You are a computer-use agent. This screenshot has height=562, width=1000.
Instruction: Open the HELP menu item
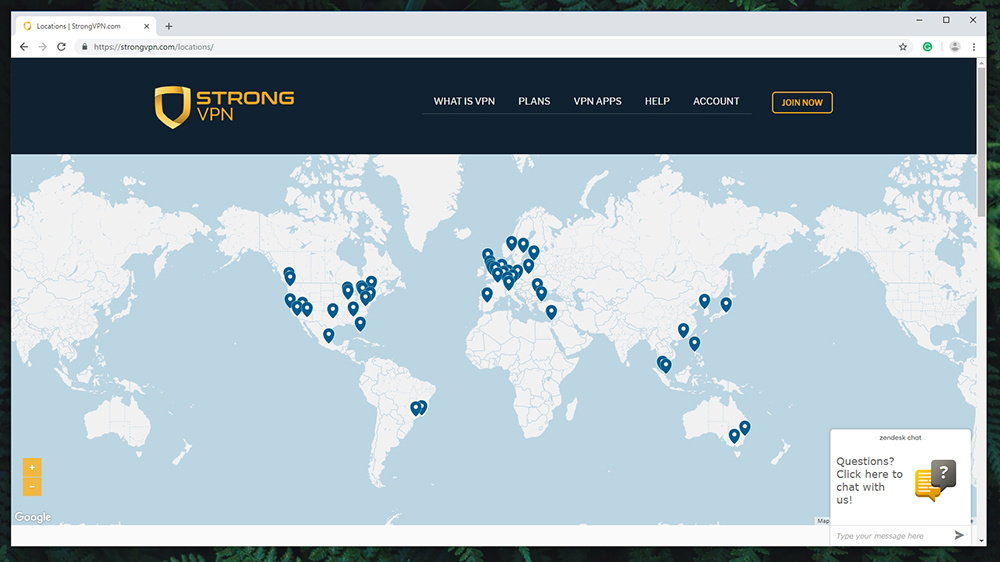[x=657, y=101]
